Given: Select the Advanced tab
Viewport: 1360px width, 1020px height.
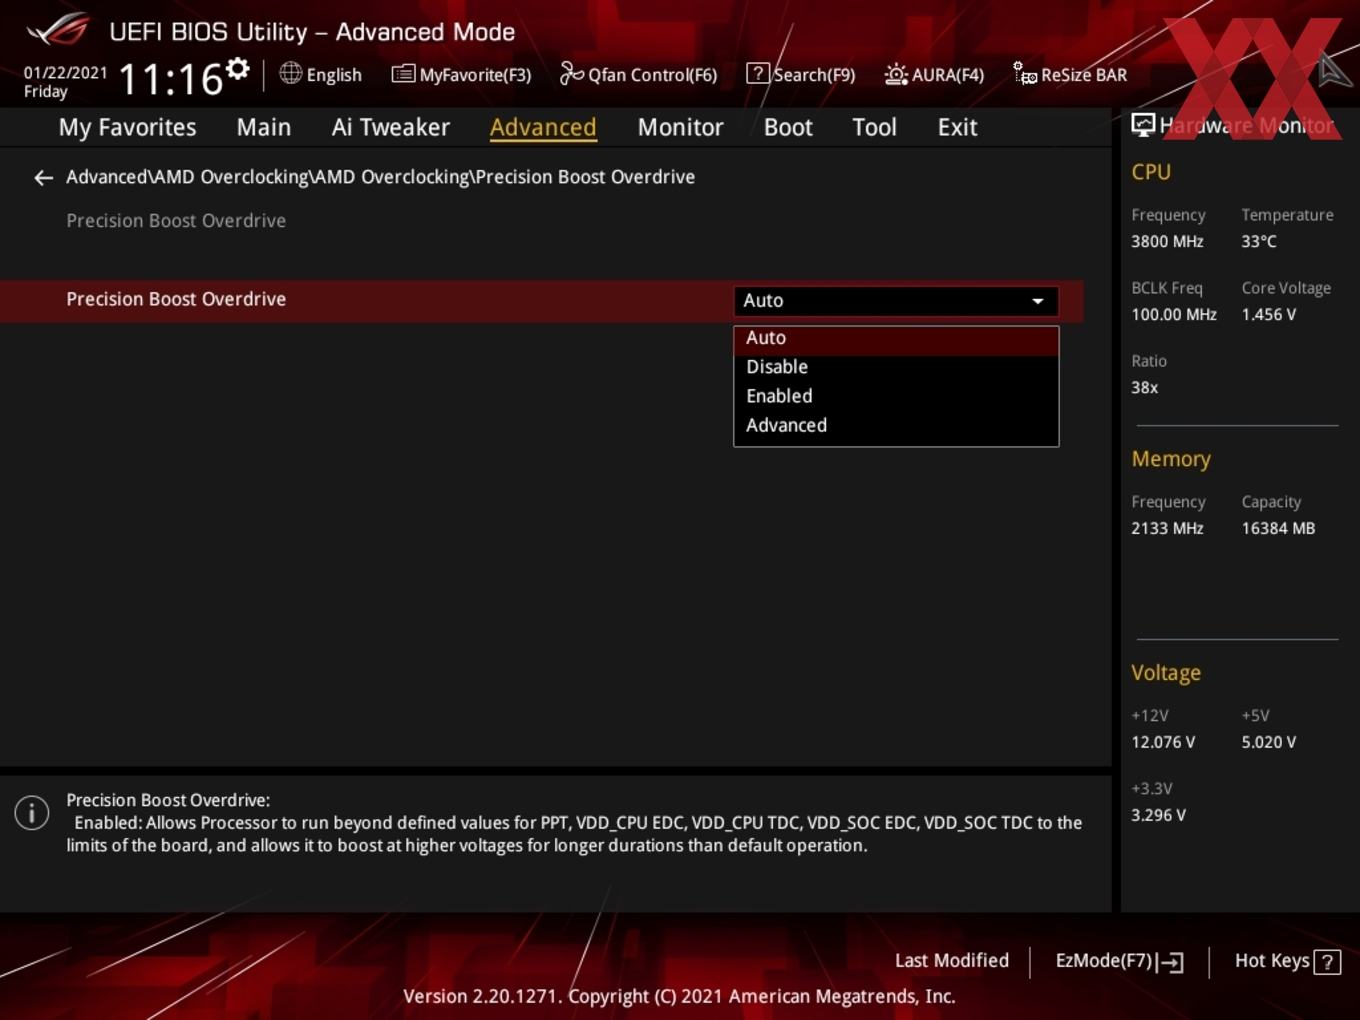Looking at the screenshot, I should [x=543, y=127].
